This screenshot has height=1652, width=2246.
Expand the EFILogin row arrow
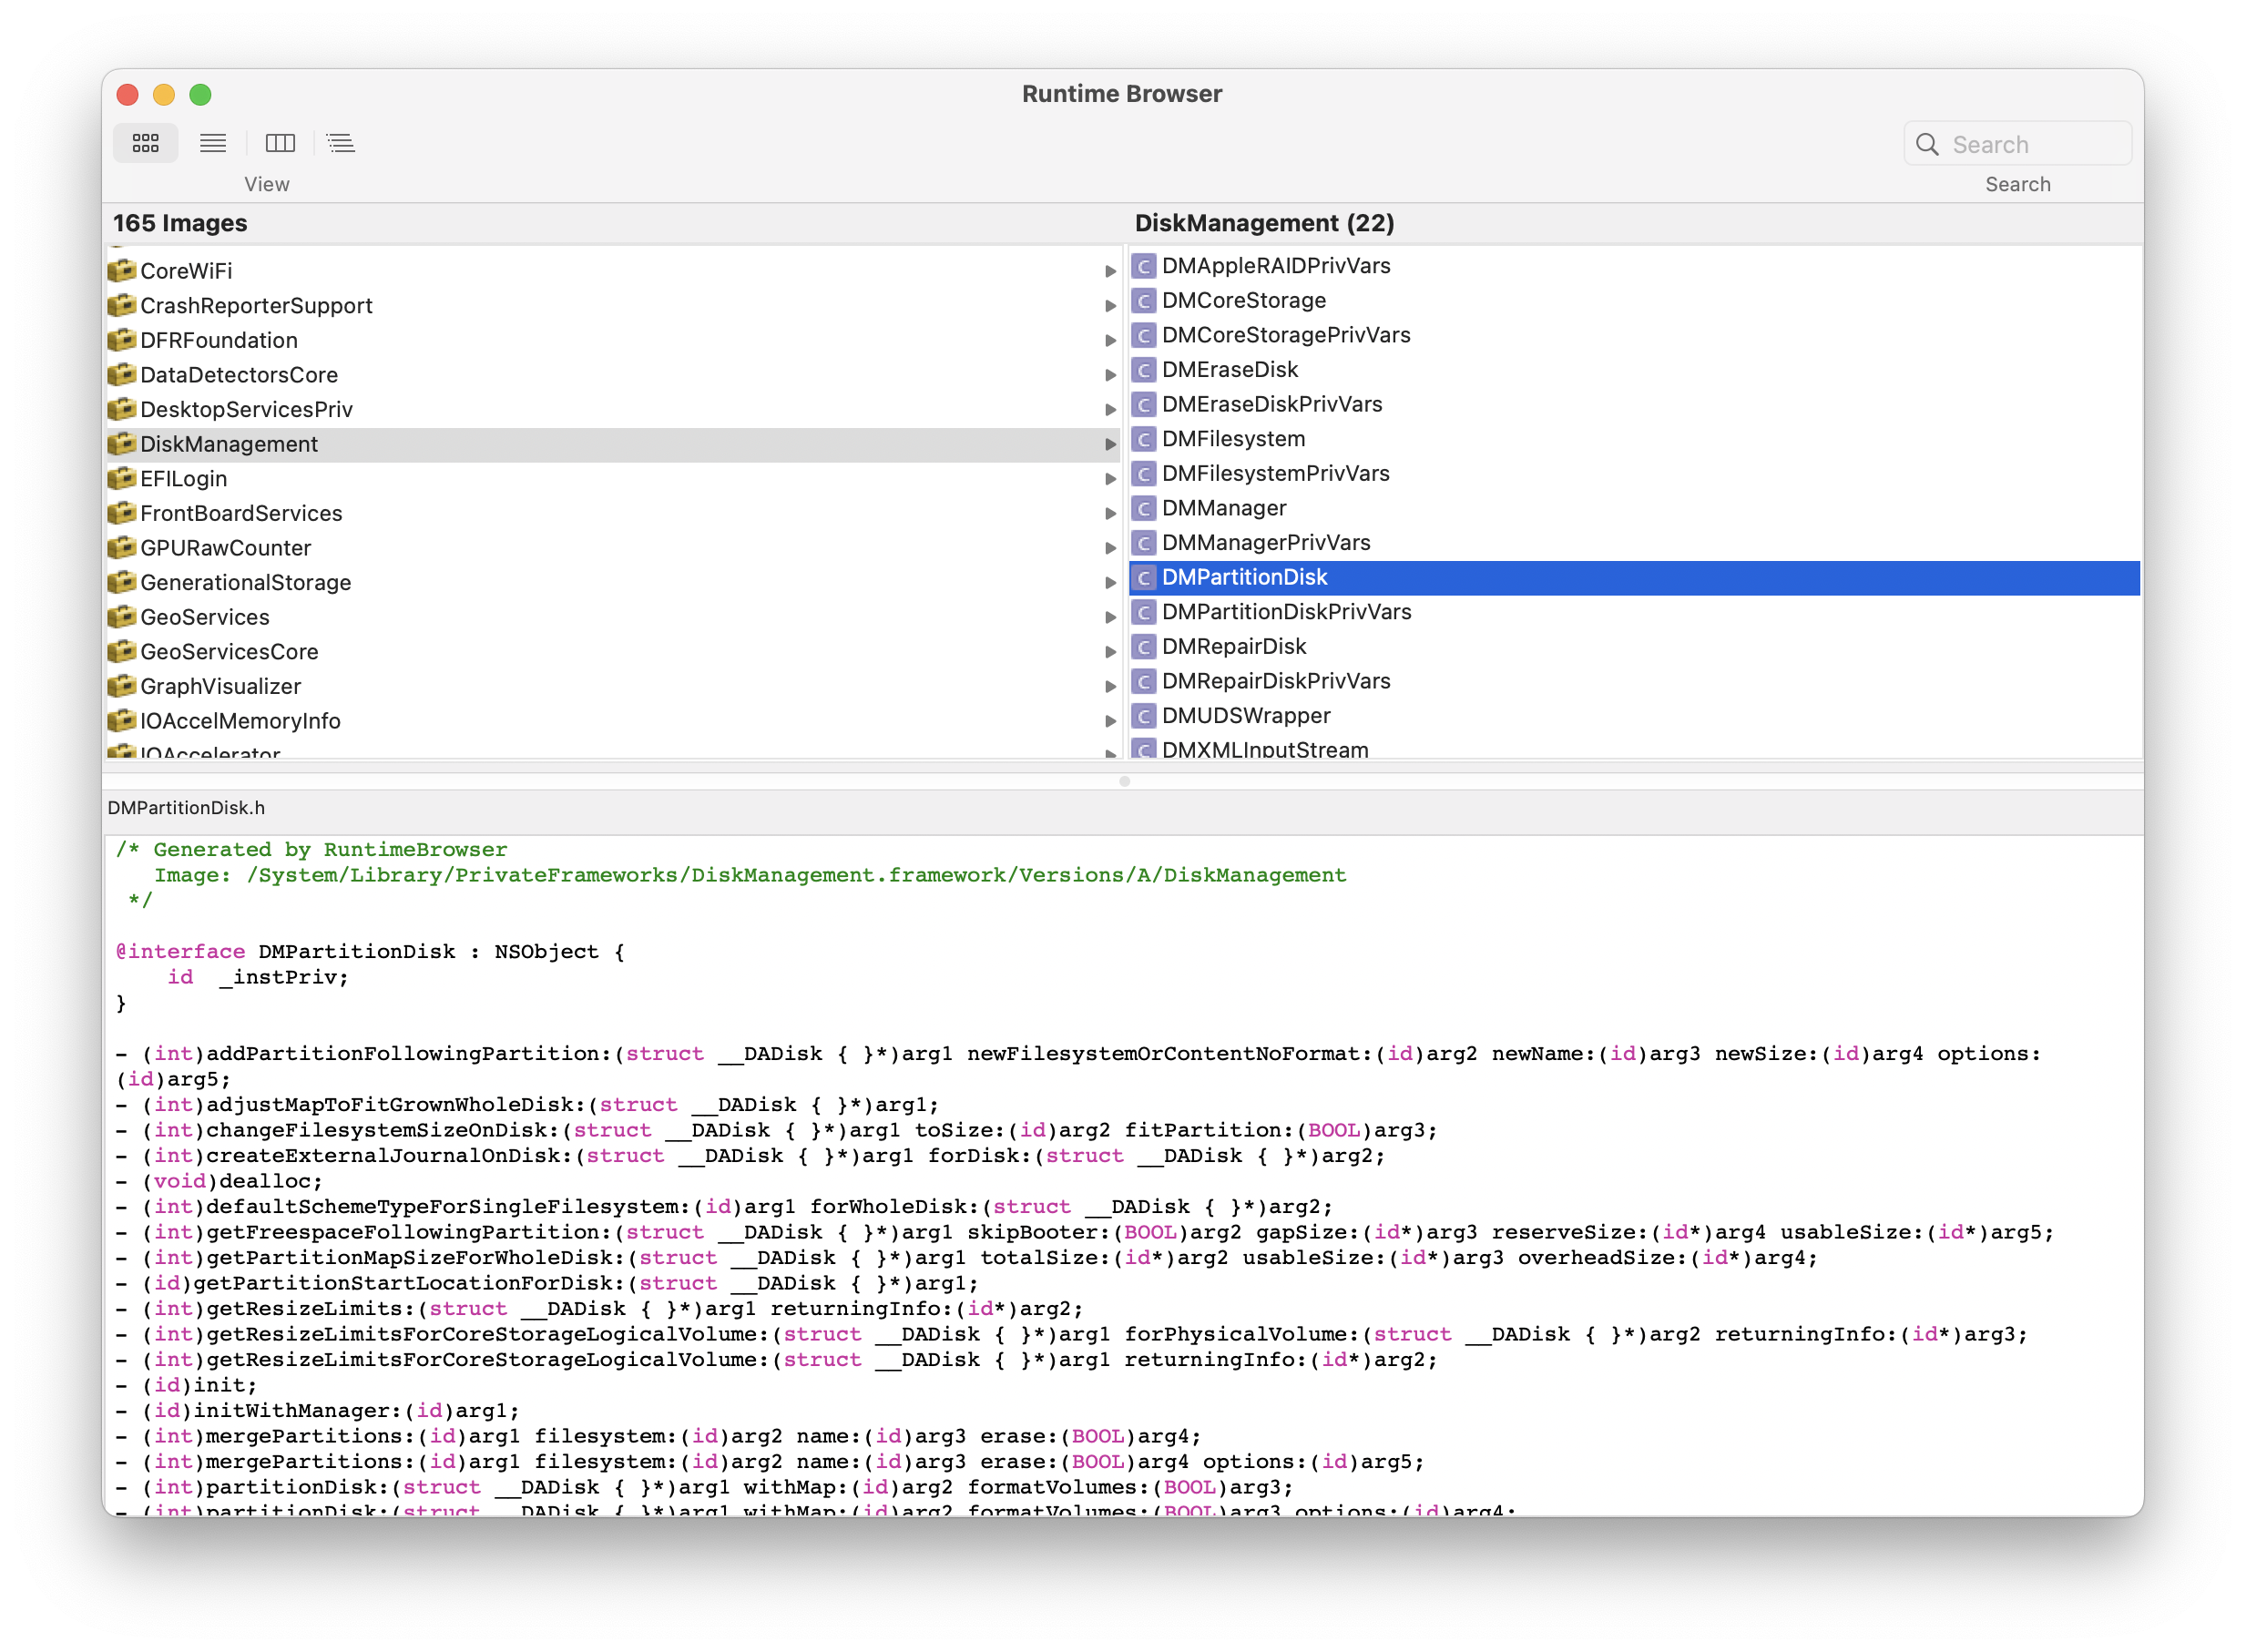click(x=1110, y=479)
